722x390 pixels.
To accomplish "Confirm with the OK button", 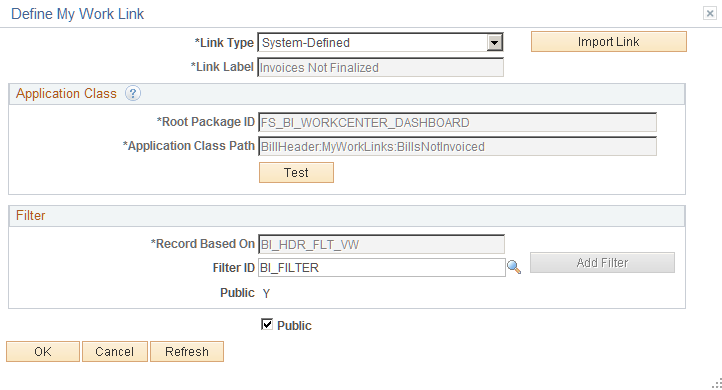I will (43, 352).
